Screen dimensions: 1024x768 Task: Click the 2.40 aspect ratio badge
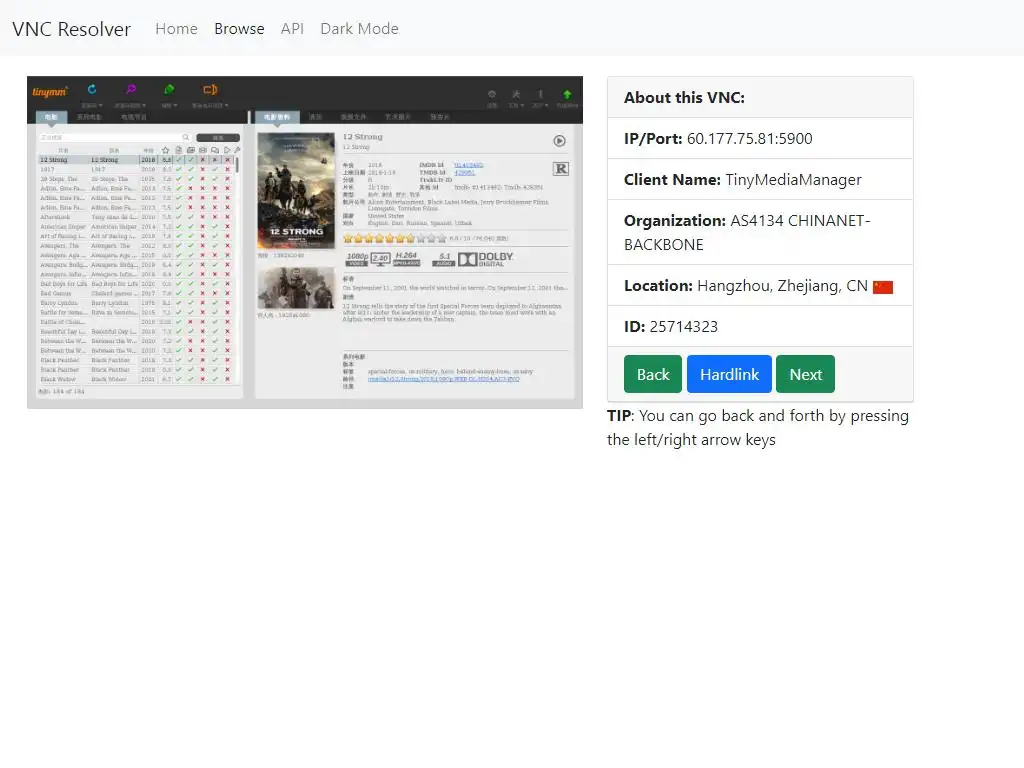point(381,259)
